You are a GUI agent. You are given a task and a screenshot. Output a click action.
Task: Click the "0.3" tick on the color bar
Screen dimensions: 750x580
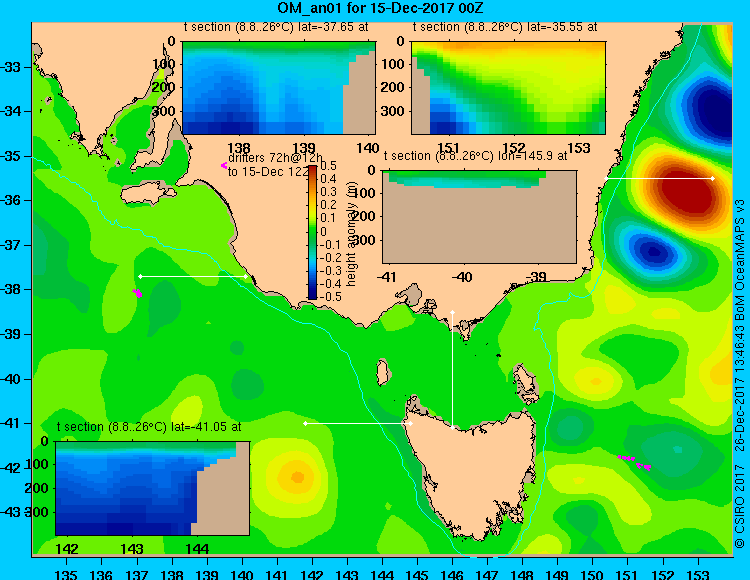click(328, 192)
